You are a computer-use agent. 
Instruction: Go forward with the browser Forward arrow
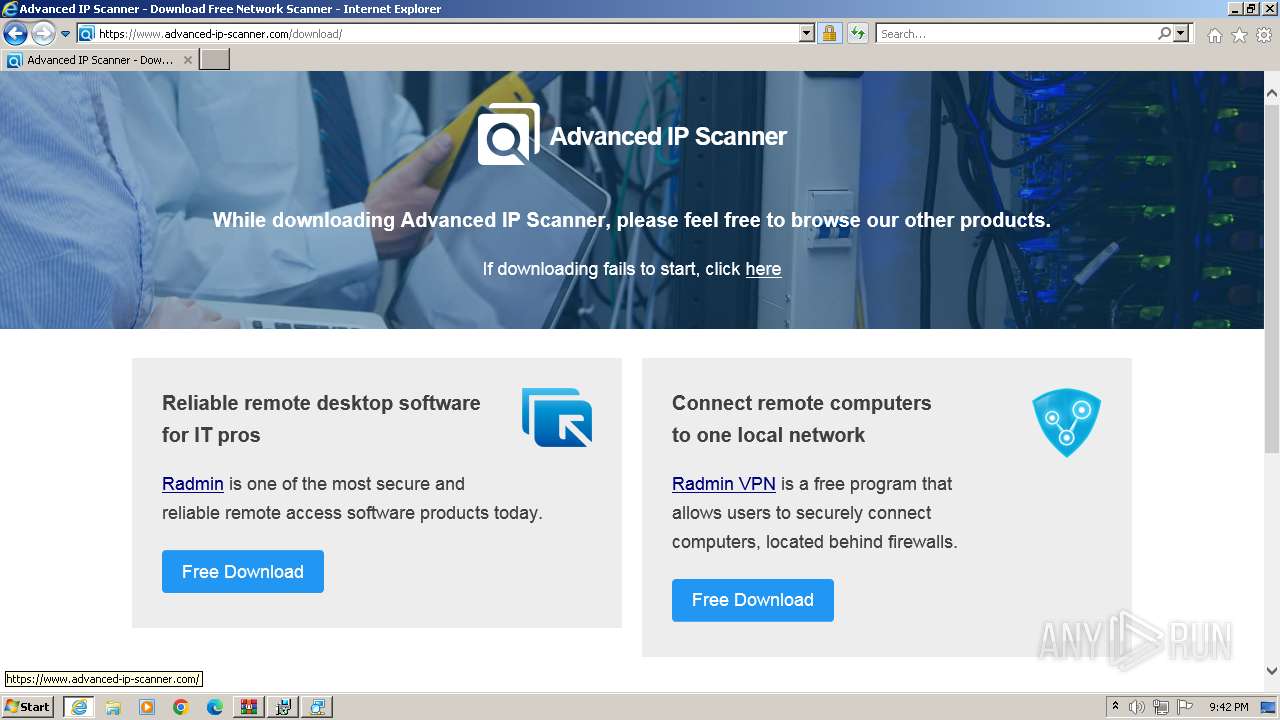coord(42,34)
